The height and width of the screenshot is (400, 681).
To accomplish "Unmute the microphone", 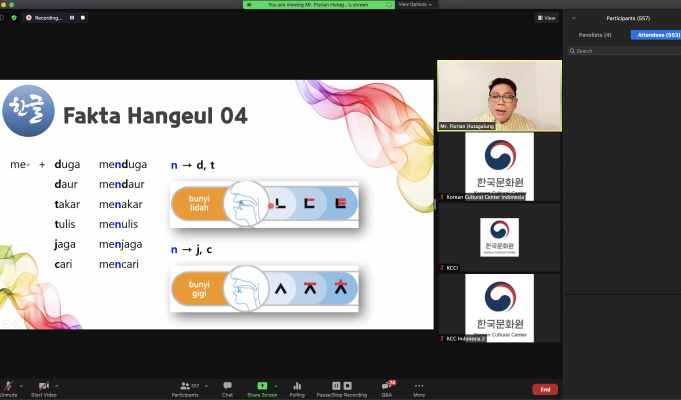I will [x=9, y=386].
